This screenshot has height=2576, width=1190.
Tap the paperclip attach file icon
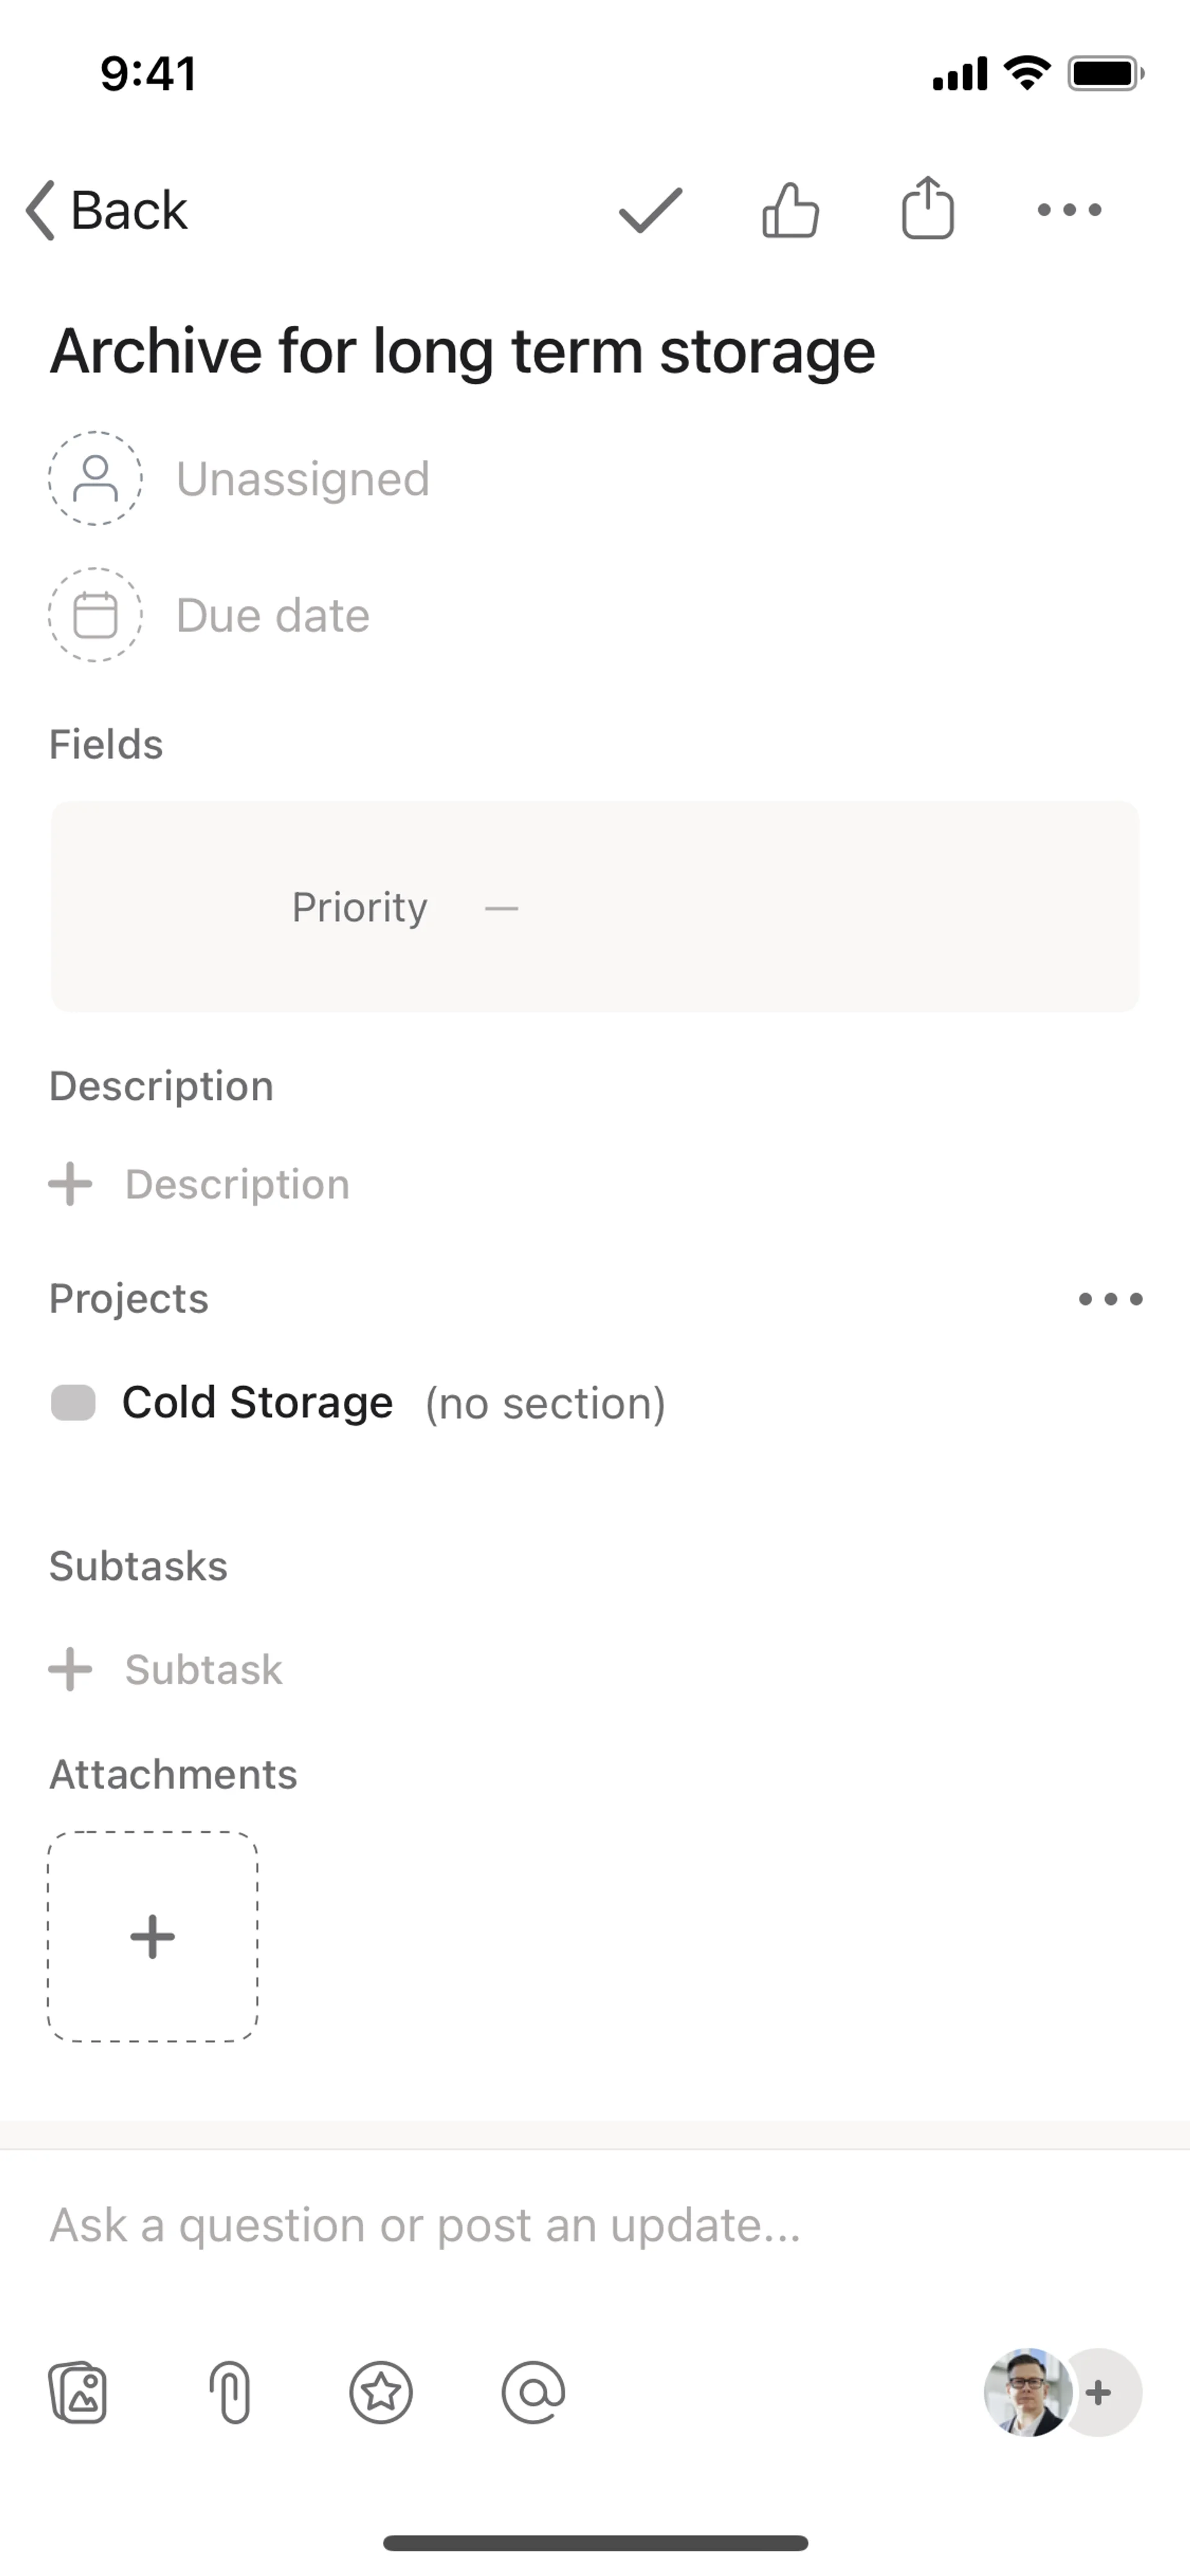[230, 2392]
